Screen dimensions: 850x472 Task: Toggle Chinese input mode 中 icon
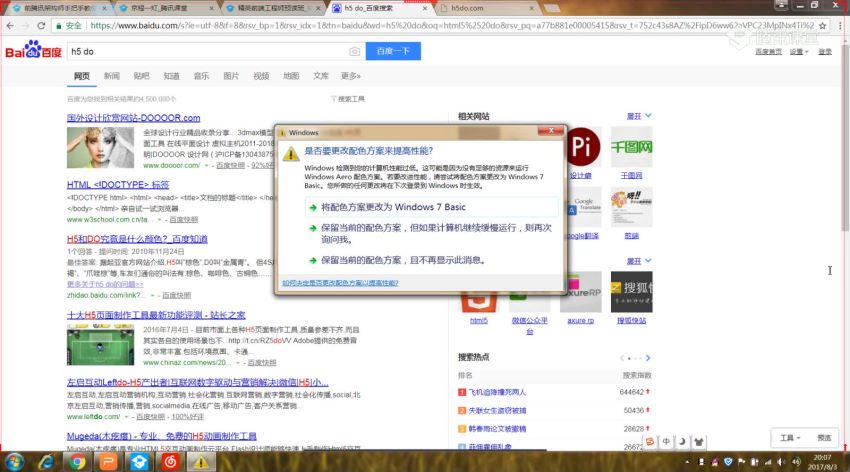(x=666, y=442)
